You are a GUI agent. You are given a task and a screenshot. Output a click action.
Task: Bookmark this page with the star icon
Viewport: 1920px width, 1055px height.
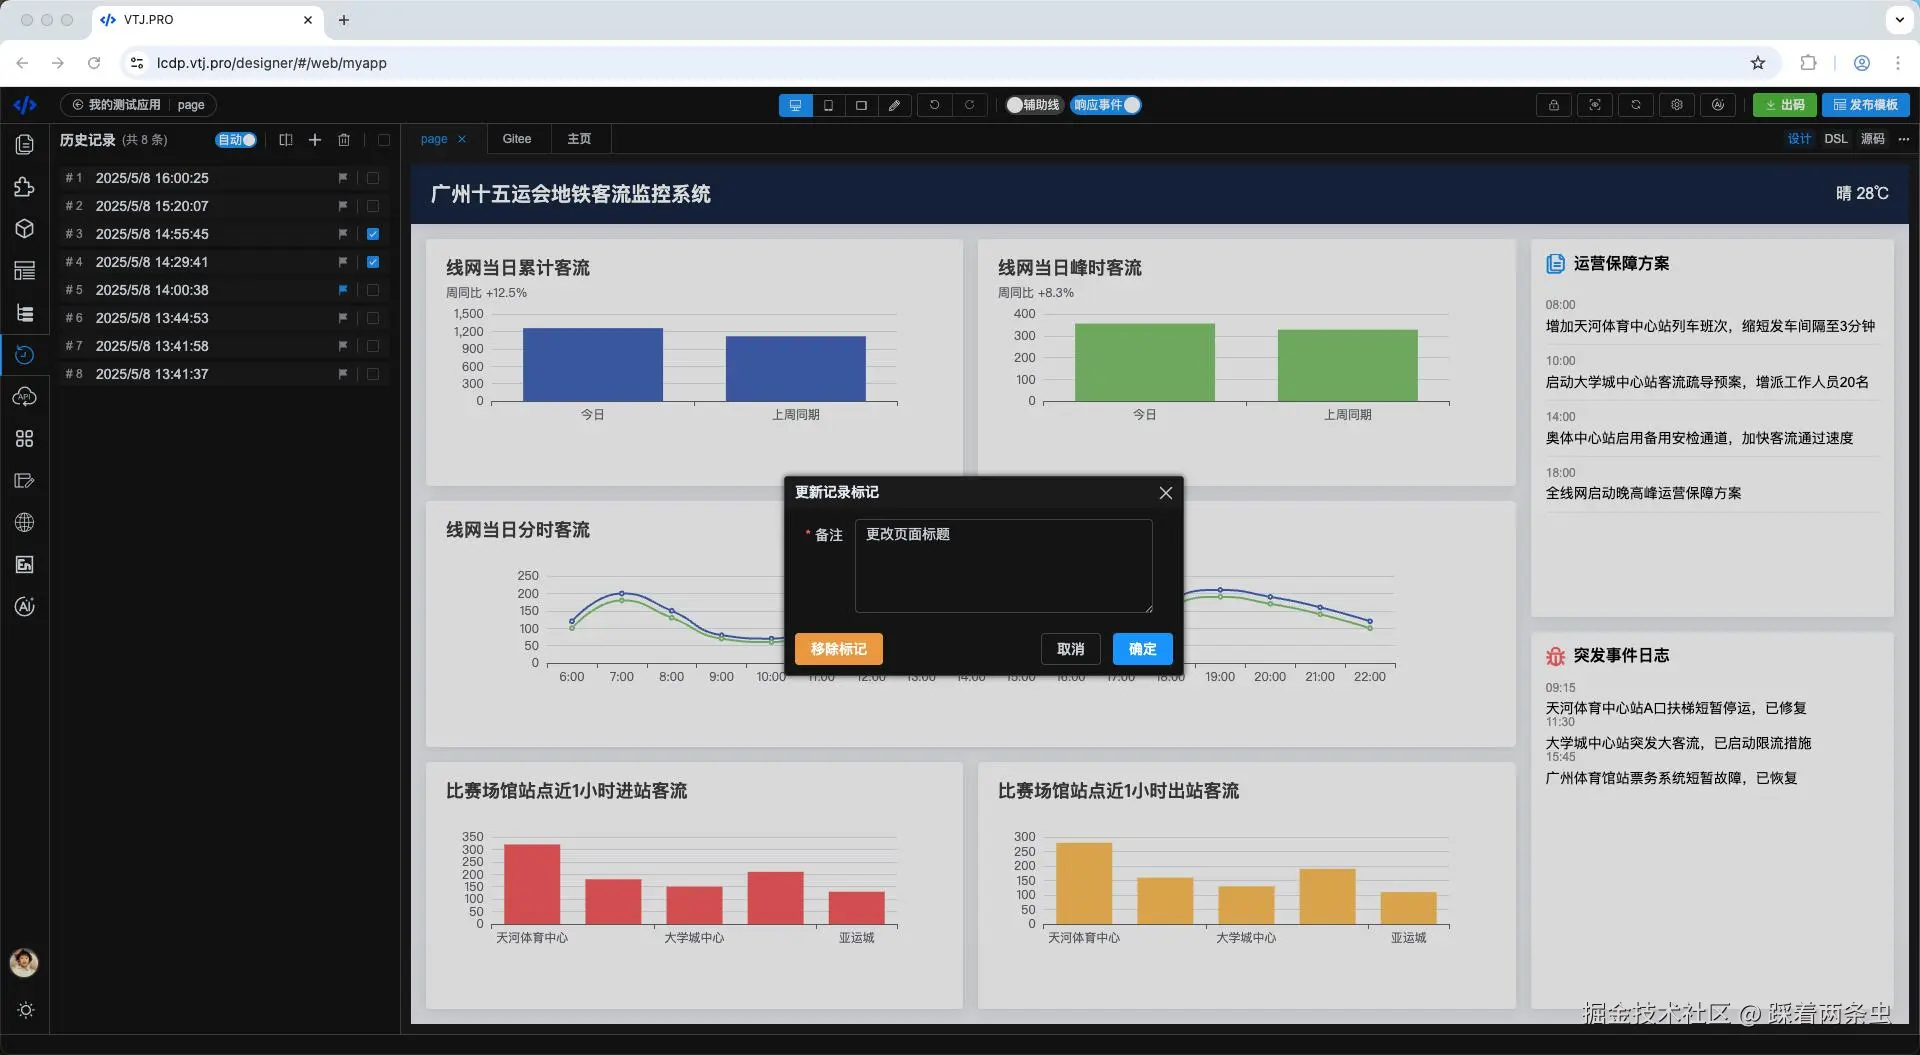tap(1758, 63)
